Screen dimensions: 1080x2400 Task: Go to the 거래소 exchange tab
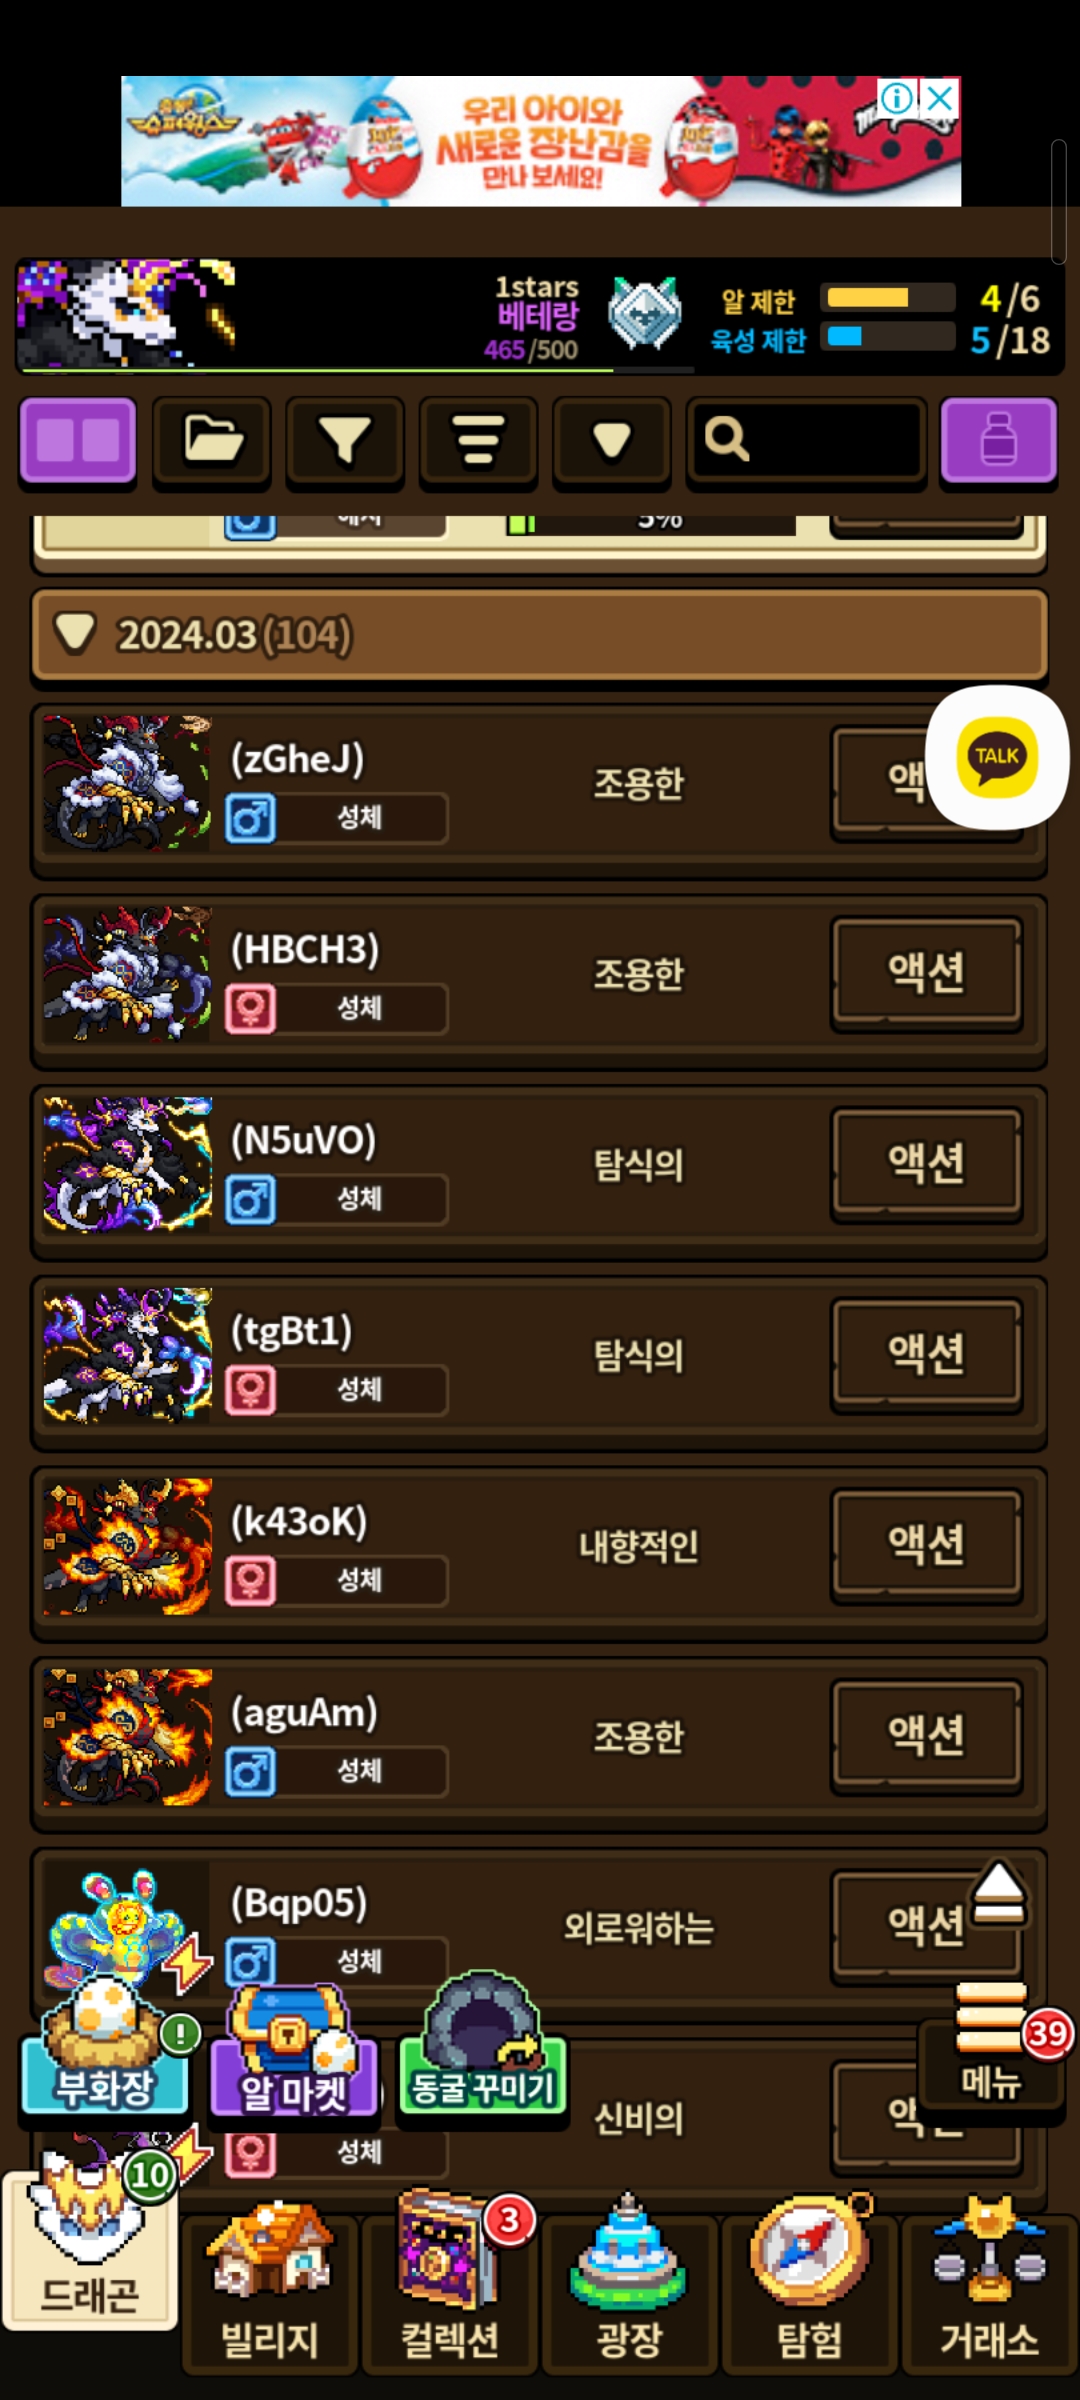[x=989, y=2290]
